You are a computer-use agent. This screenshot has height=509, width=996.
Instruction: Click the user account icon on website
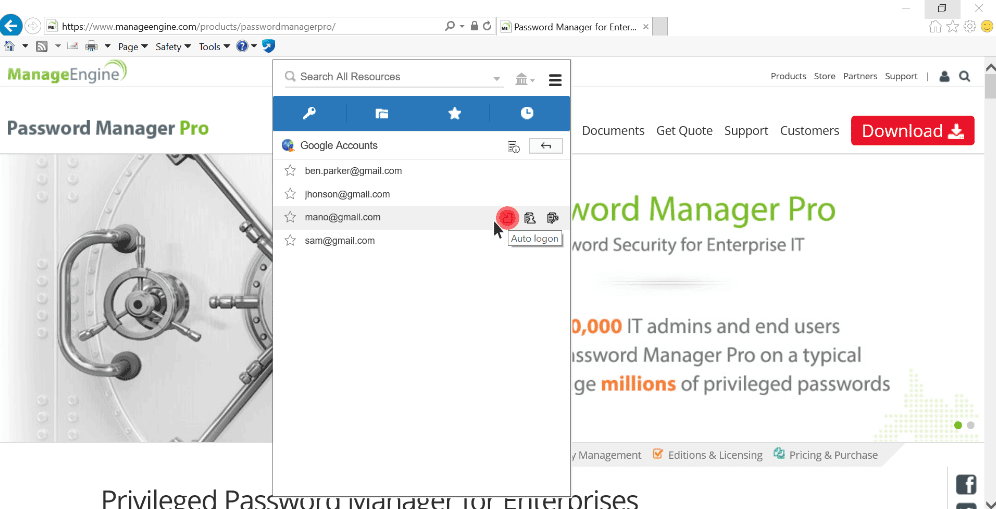tap(944, 76)
